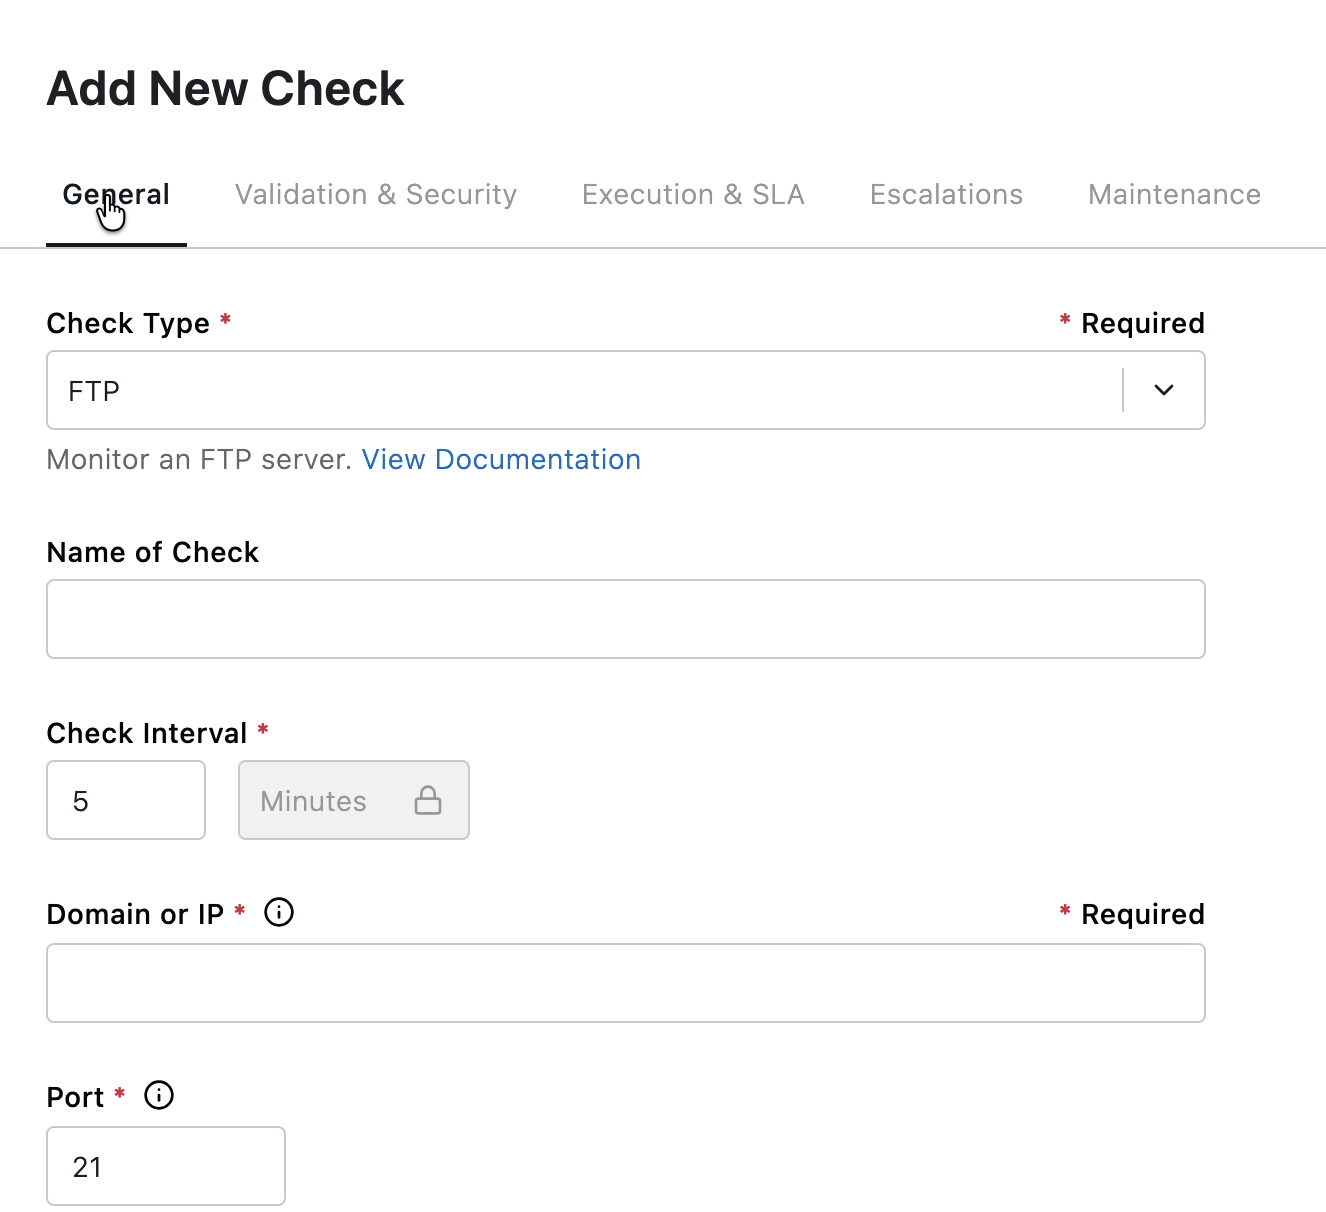Expand the Check Type dropdown chevron
The image size is (1326, 1212).
tap(1164, 390)
